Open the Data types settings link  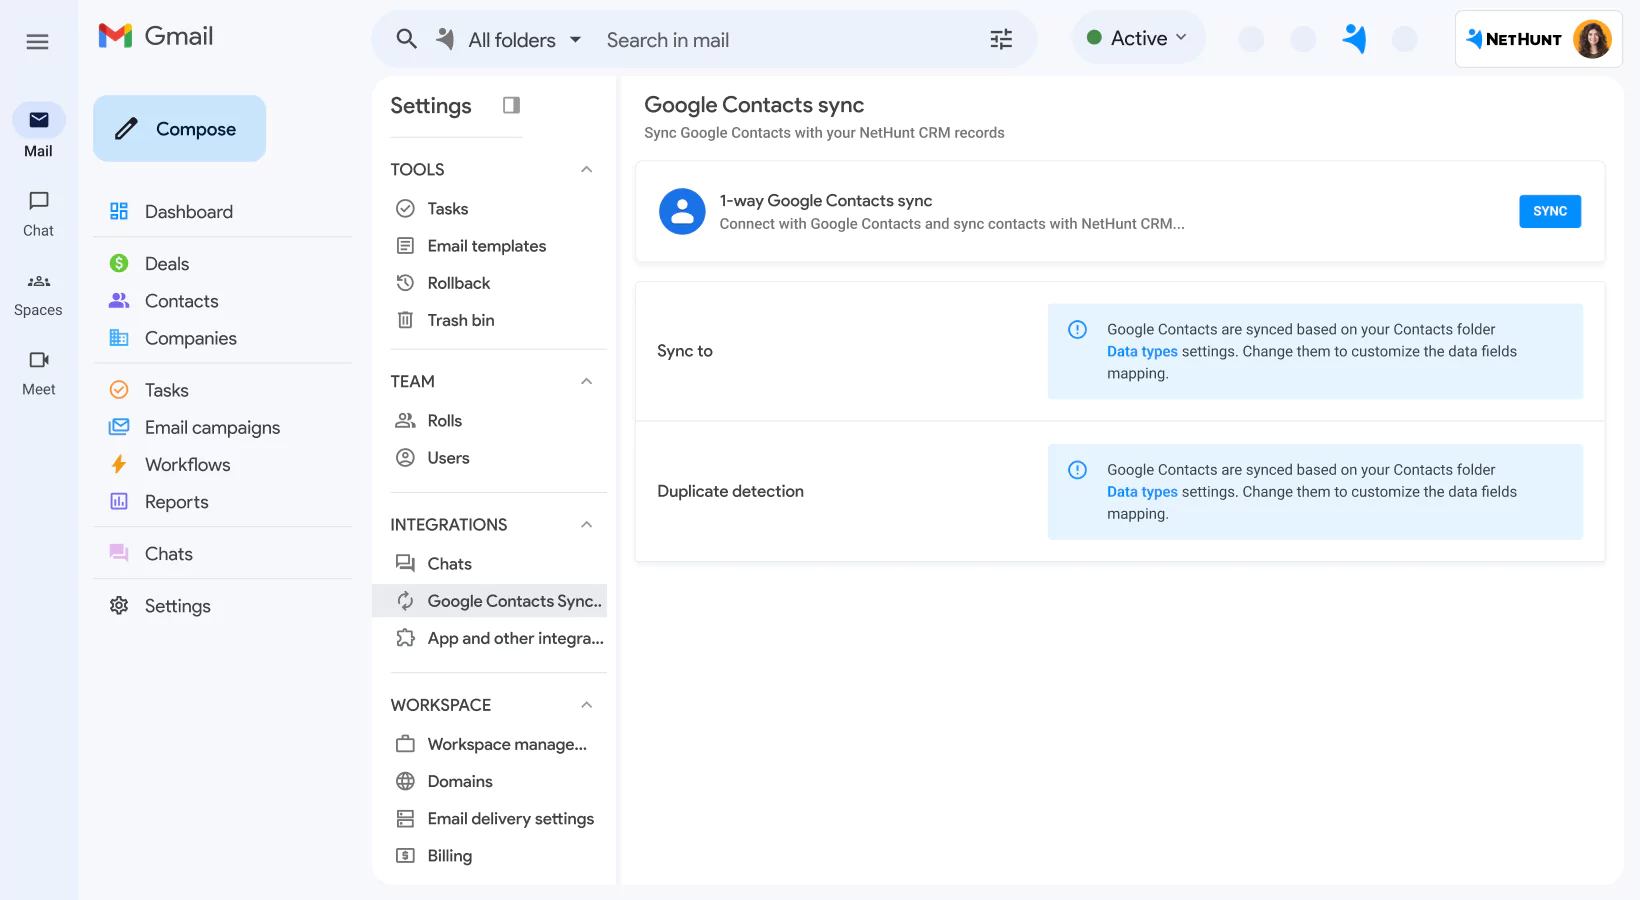(1142, 351)
